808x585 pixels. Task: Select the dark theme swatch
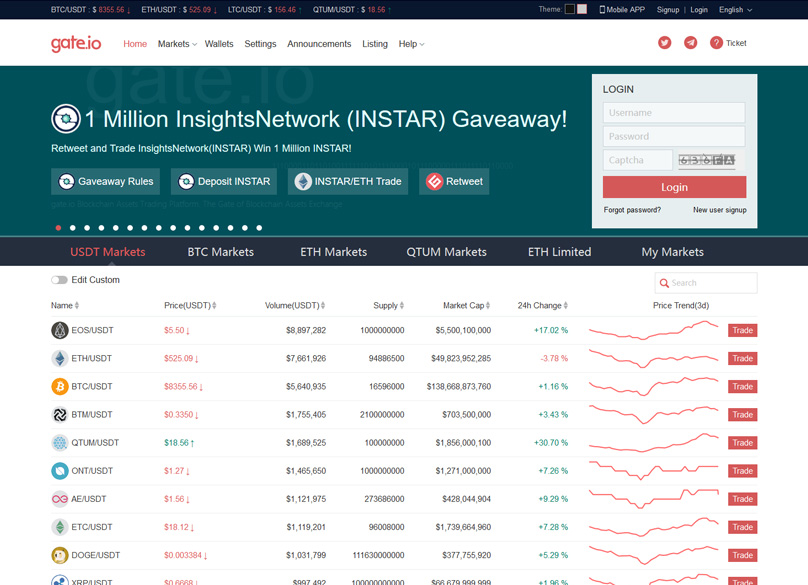pos(570,9)
